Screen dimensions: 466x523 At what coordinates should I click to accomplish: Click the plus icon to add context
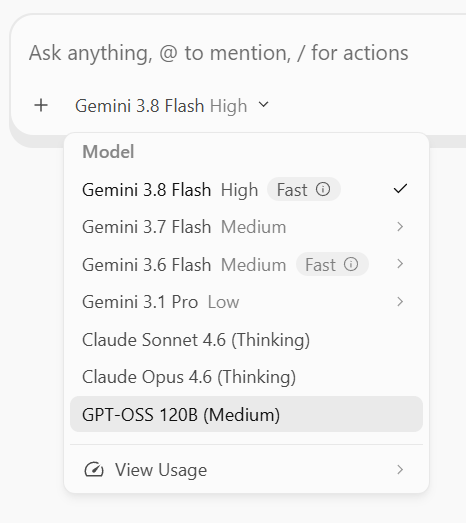pos(41,105)
